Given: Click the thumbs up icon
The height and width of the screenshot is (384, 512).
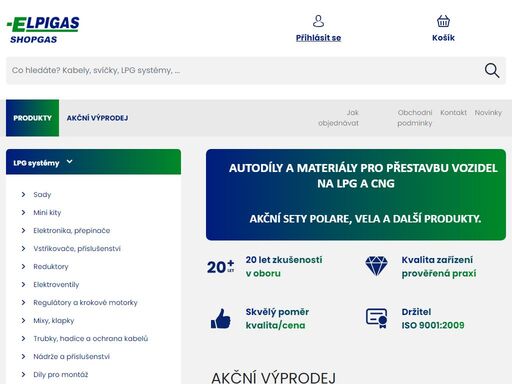Looking at the screenshot, I should 221,319.
